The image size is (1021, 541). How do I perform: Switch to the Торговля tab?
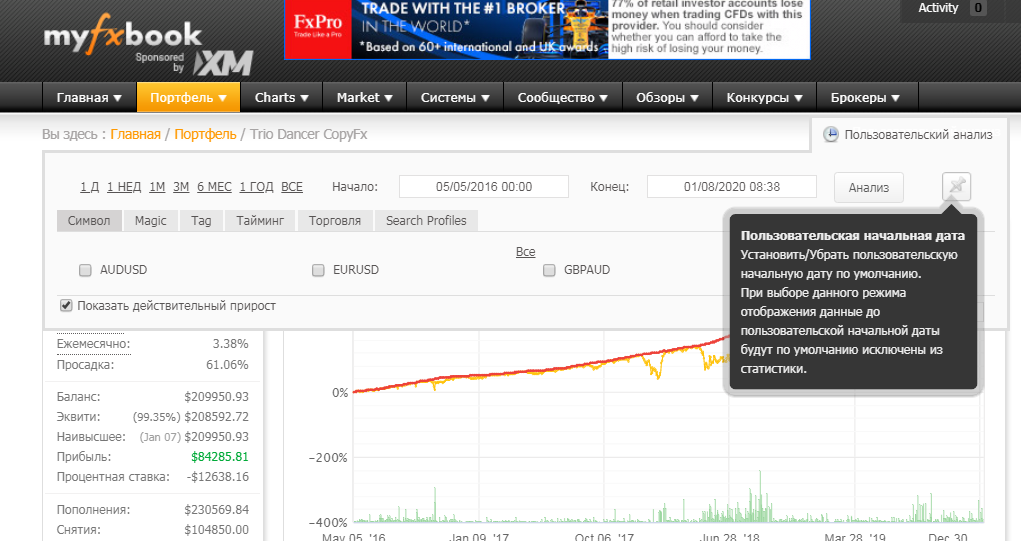(x=335, y=221)
